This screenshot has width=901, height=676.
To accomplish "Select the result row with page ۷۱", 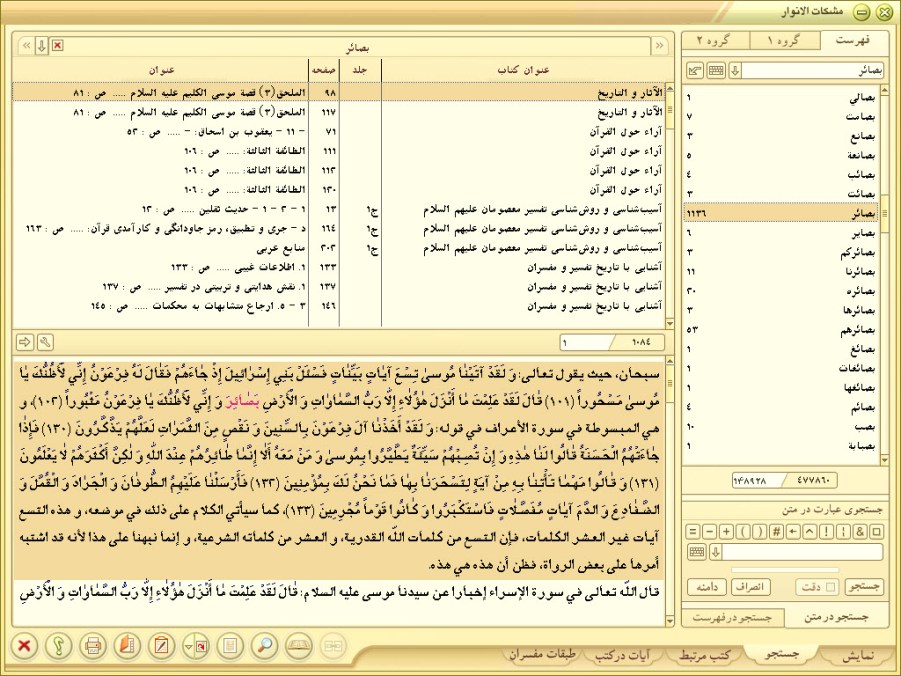I will 338,132.
